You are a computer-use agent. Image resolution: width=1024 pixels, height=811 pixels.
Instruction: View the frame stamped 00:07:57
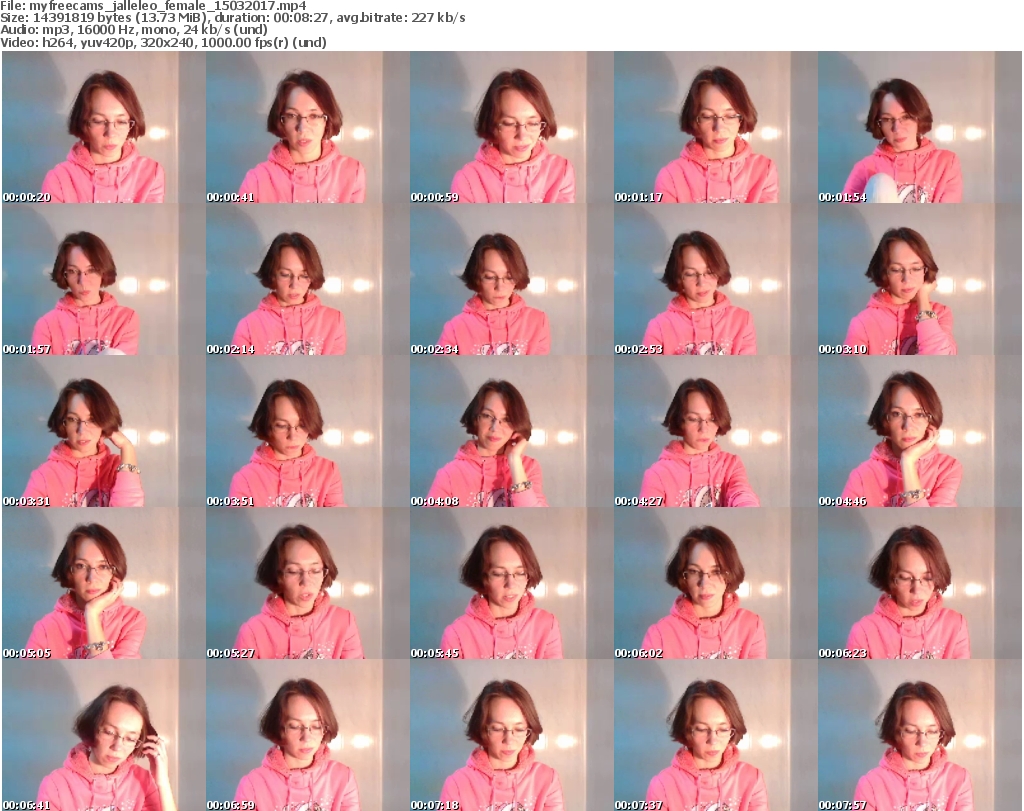[x=920, y=735]
